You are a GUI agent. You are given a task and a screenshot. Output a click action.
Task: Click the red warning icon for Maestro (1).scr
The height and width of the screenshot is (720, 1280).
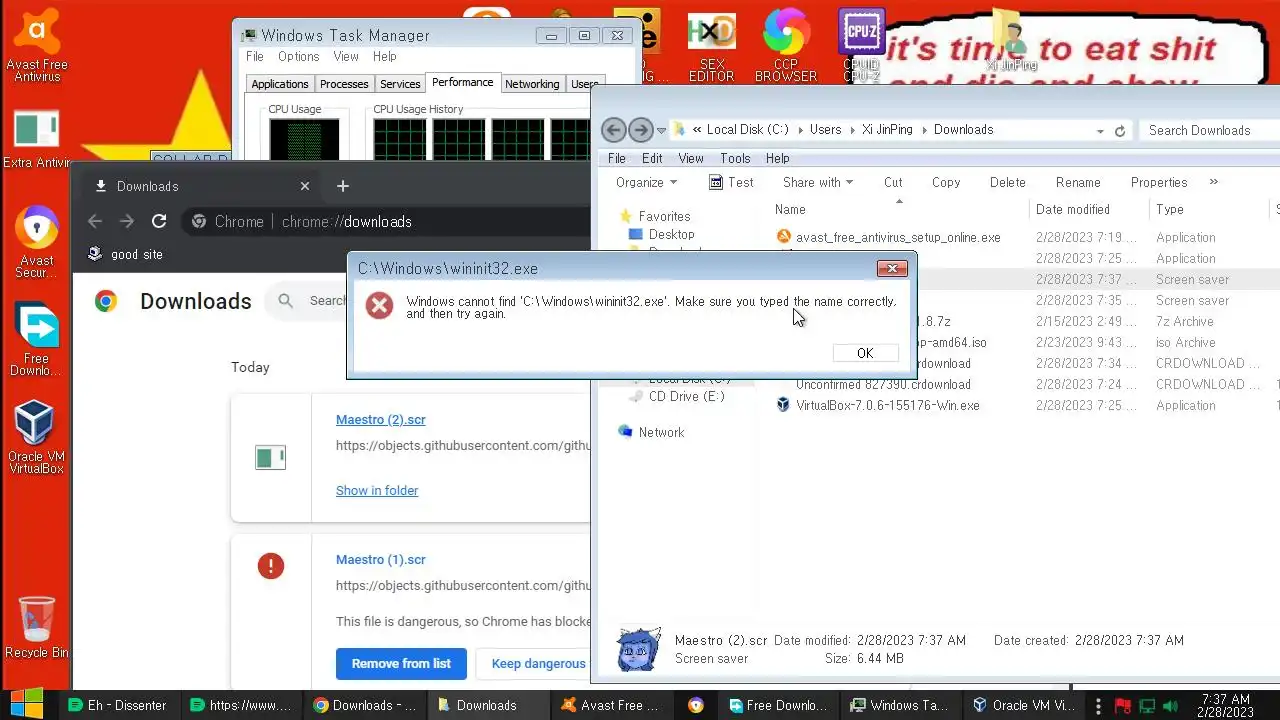pyautogui.click(x=270, y=566)
